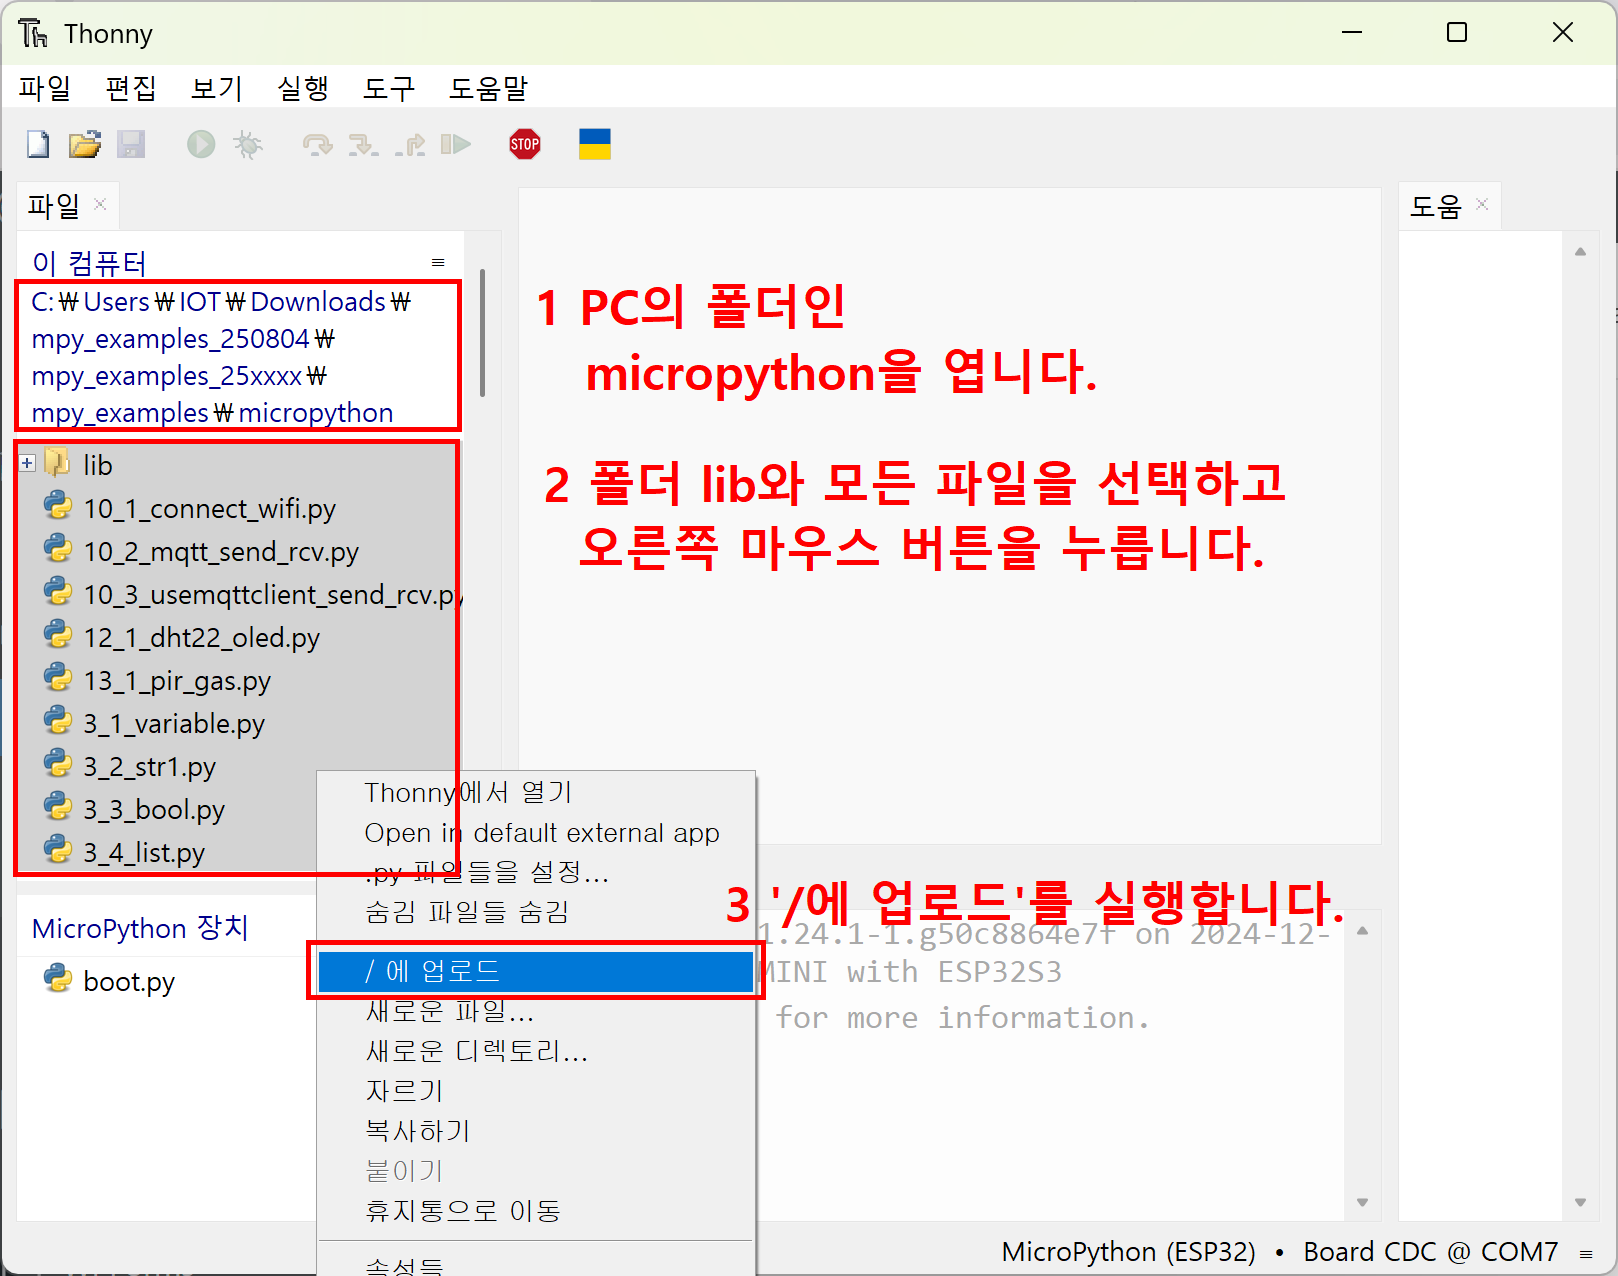Choose 'Thonny에서 열기' from the context menu
Viewport: 1618px width, 1276px height.
click(468, 793)
